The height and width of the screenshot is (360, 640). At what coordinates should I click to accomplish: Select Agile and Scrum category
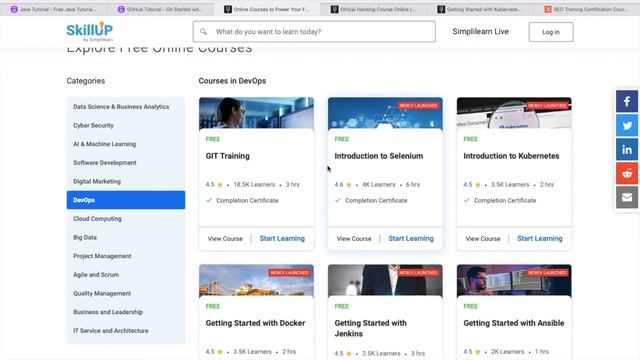point(126,275)
